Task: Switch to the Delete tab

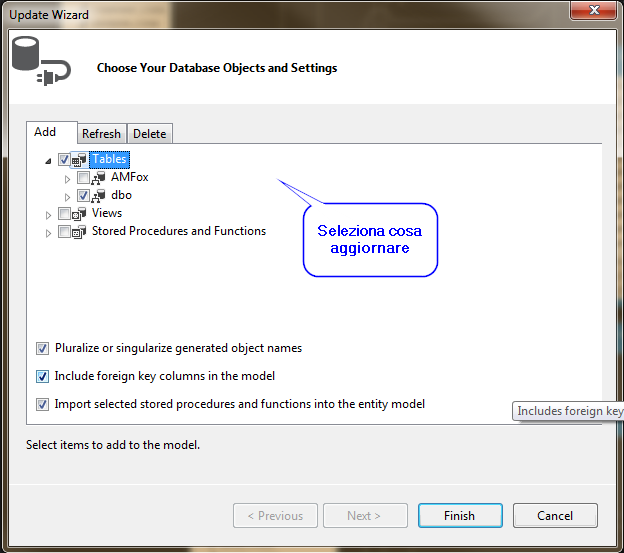Action: tap(150, 134)
